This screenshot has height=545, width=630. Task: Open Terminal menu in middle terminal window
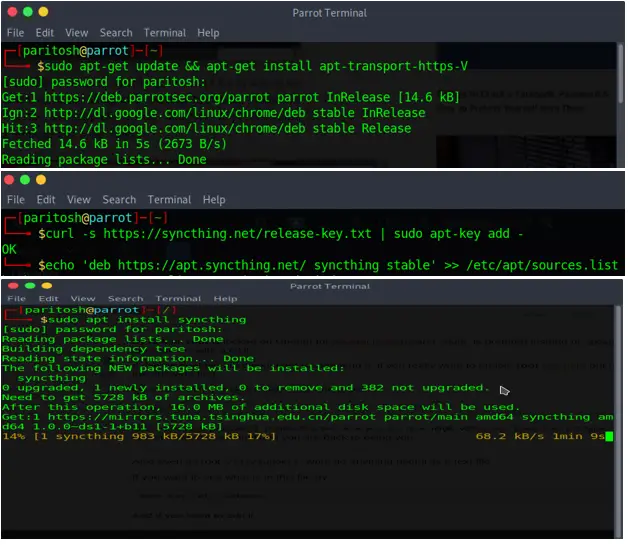[x=169, y=199]
